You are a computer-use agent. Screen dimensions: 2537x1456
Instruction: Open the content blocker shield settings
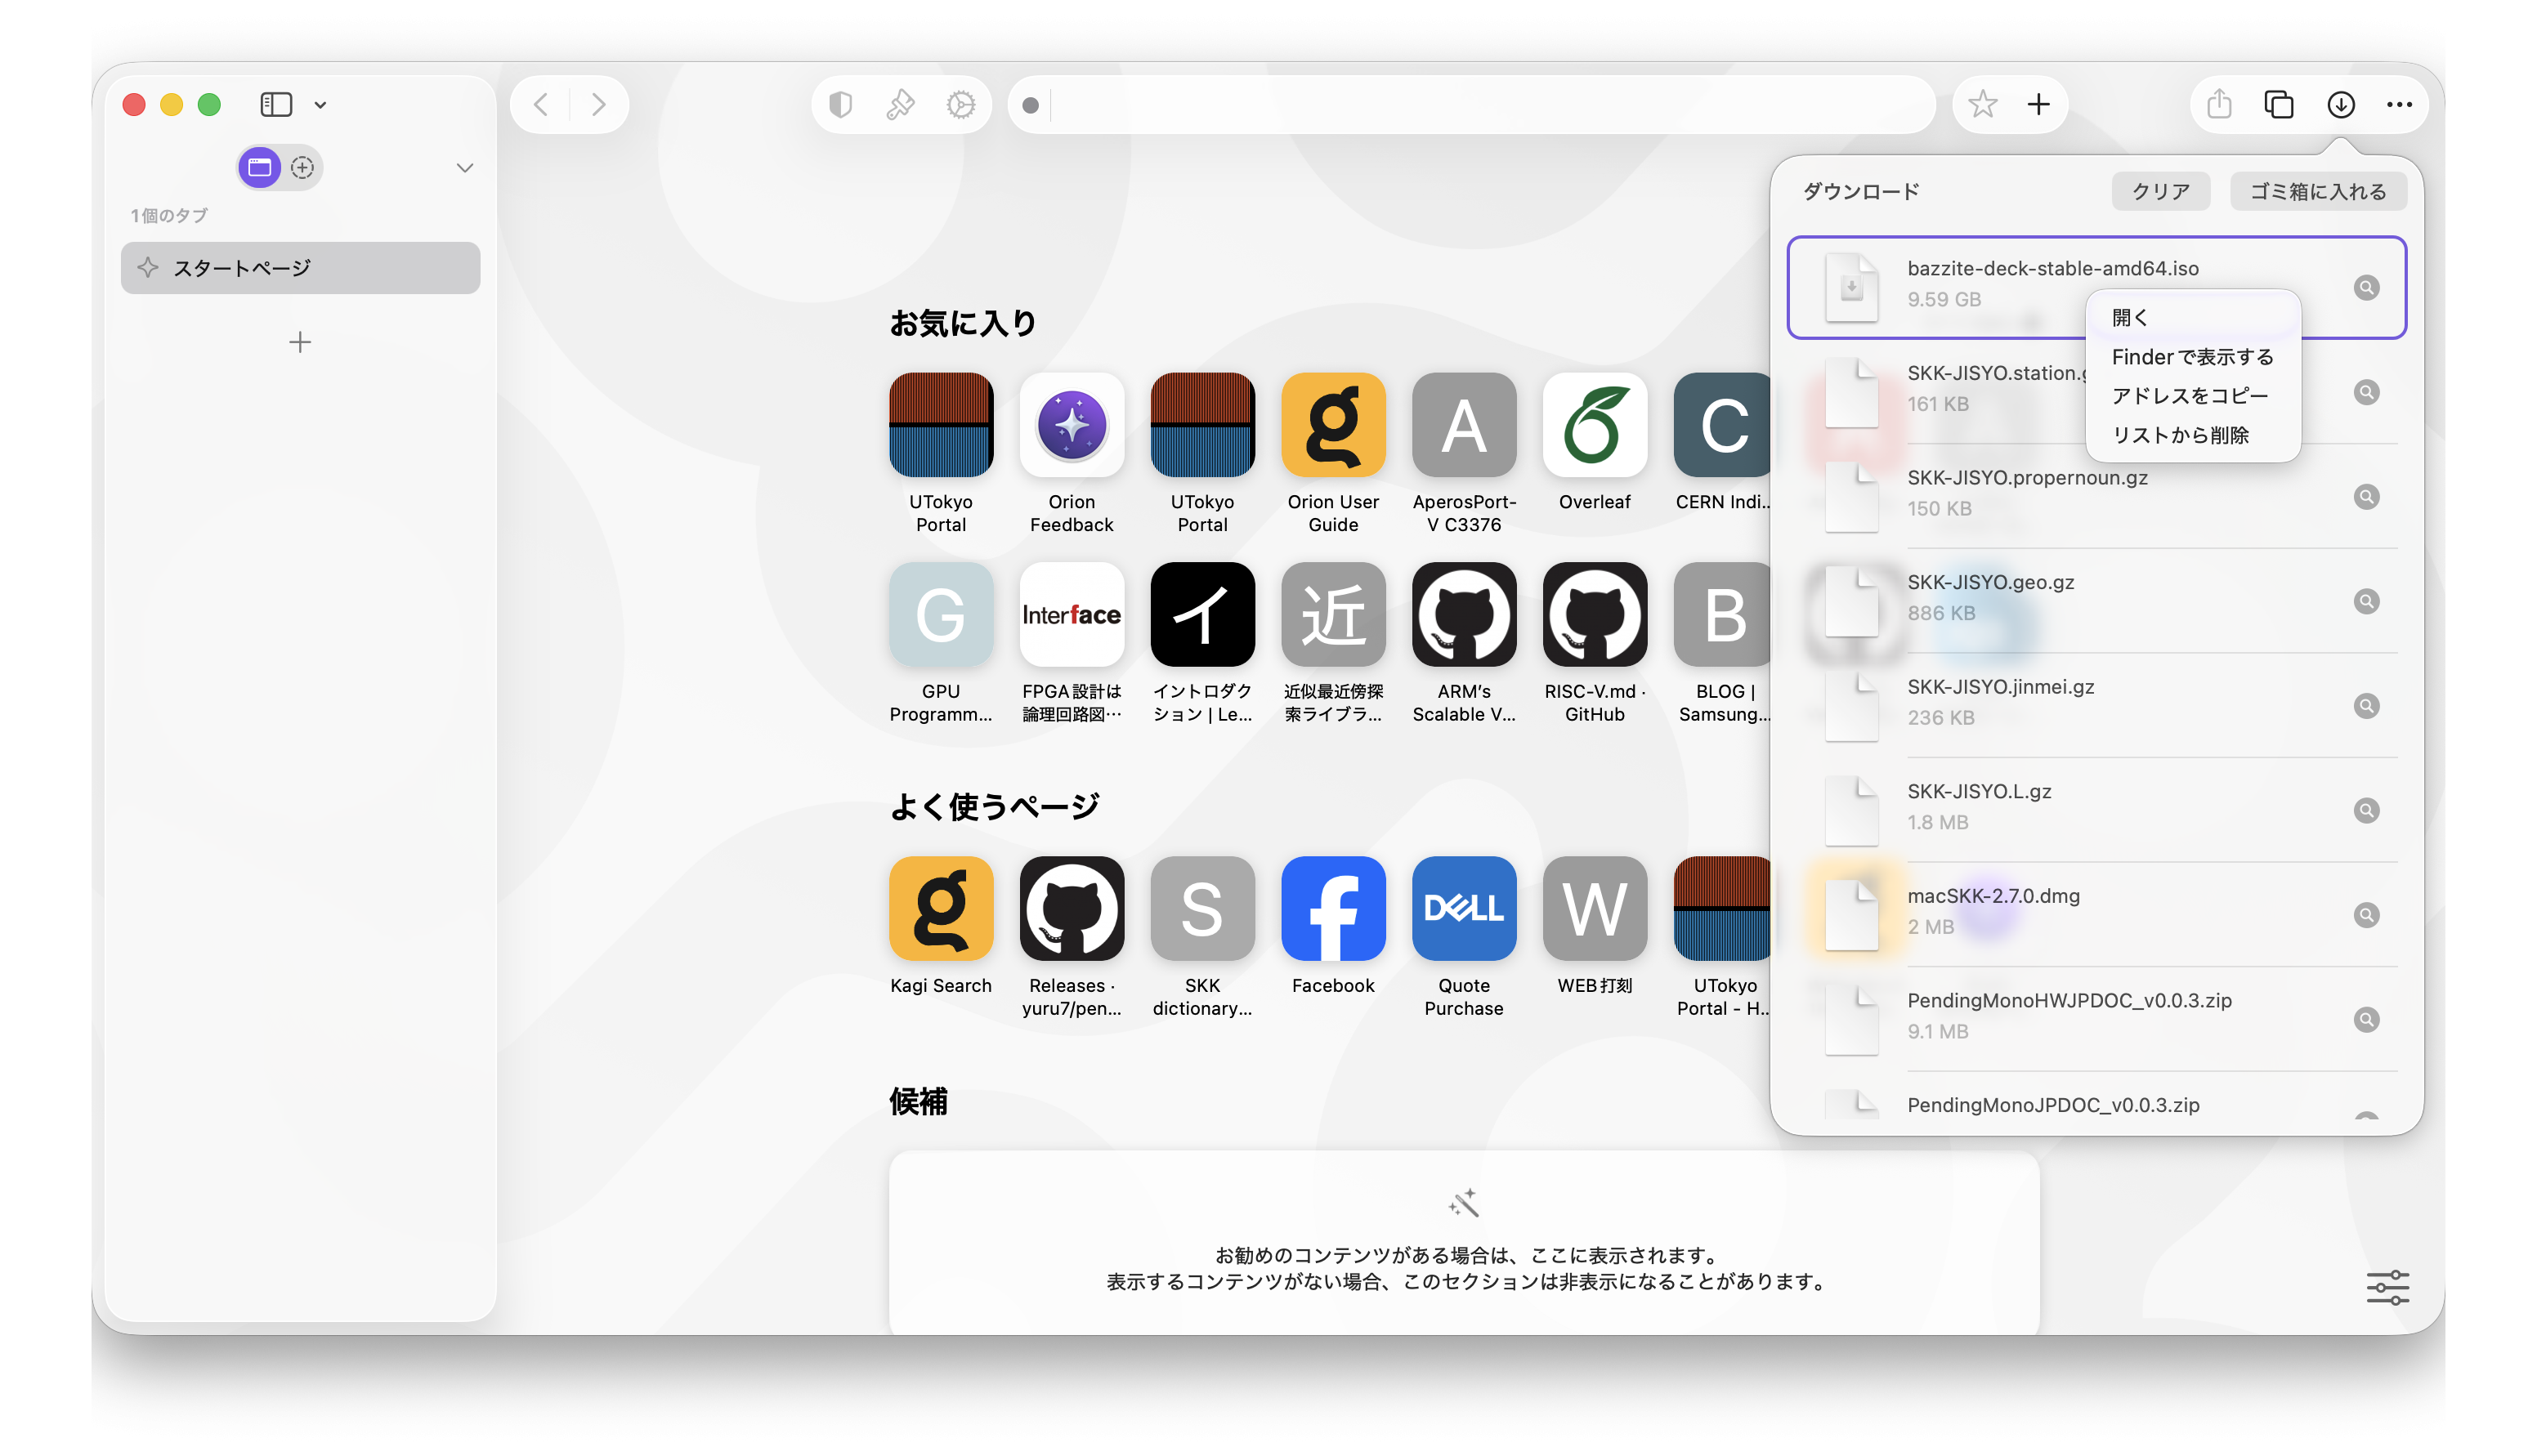pyautogui.click(x=840, y=104)
